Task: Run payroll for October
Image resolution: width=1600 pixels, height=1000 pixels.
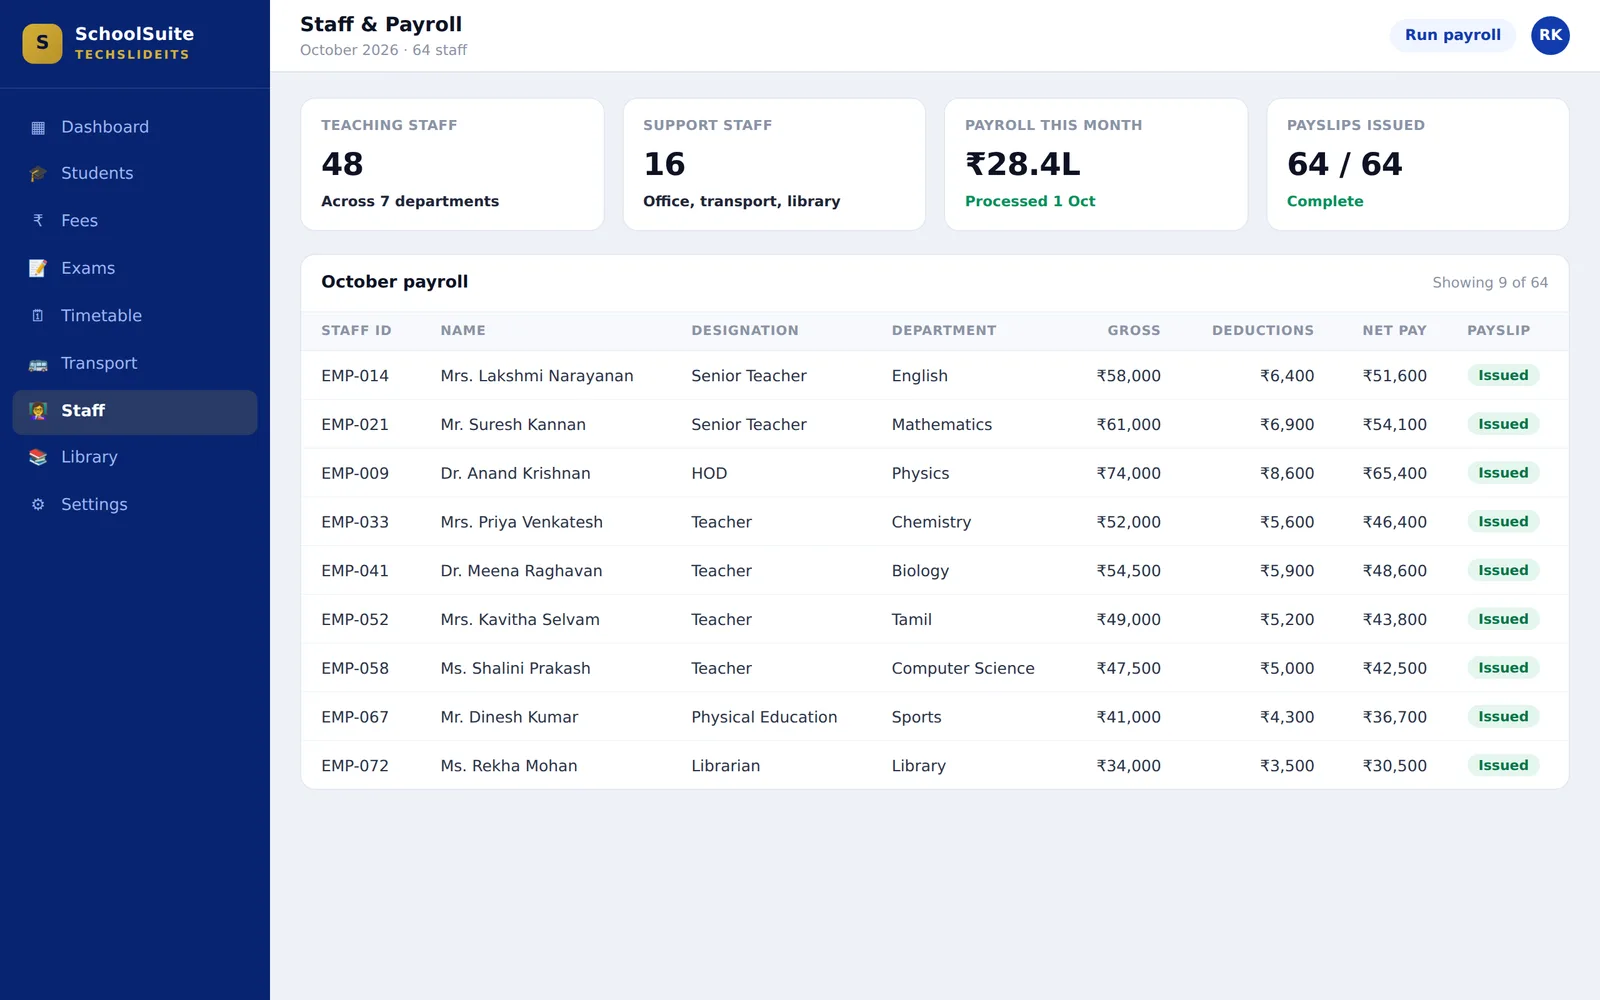Action: point(1452,35)
